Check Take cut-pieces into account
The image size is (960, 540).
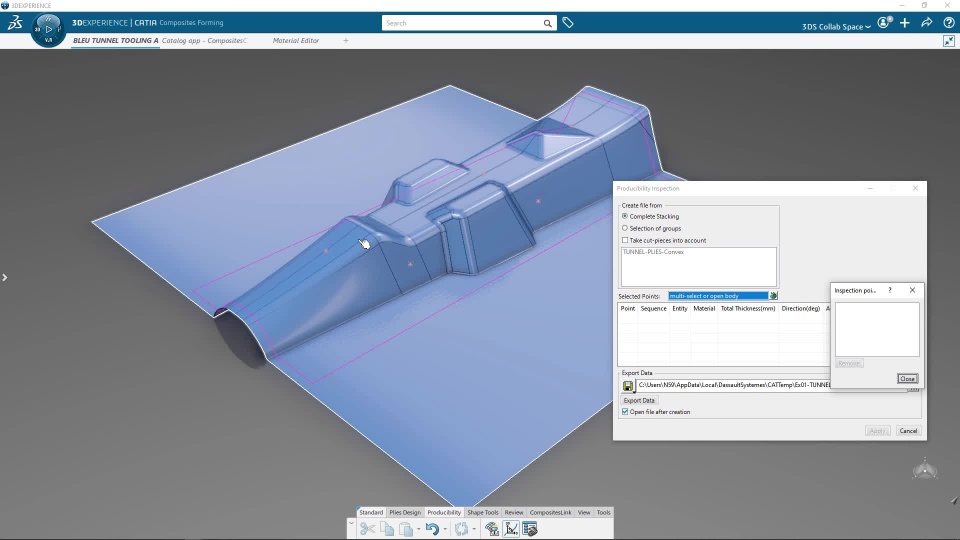coord(625,240)
